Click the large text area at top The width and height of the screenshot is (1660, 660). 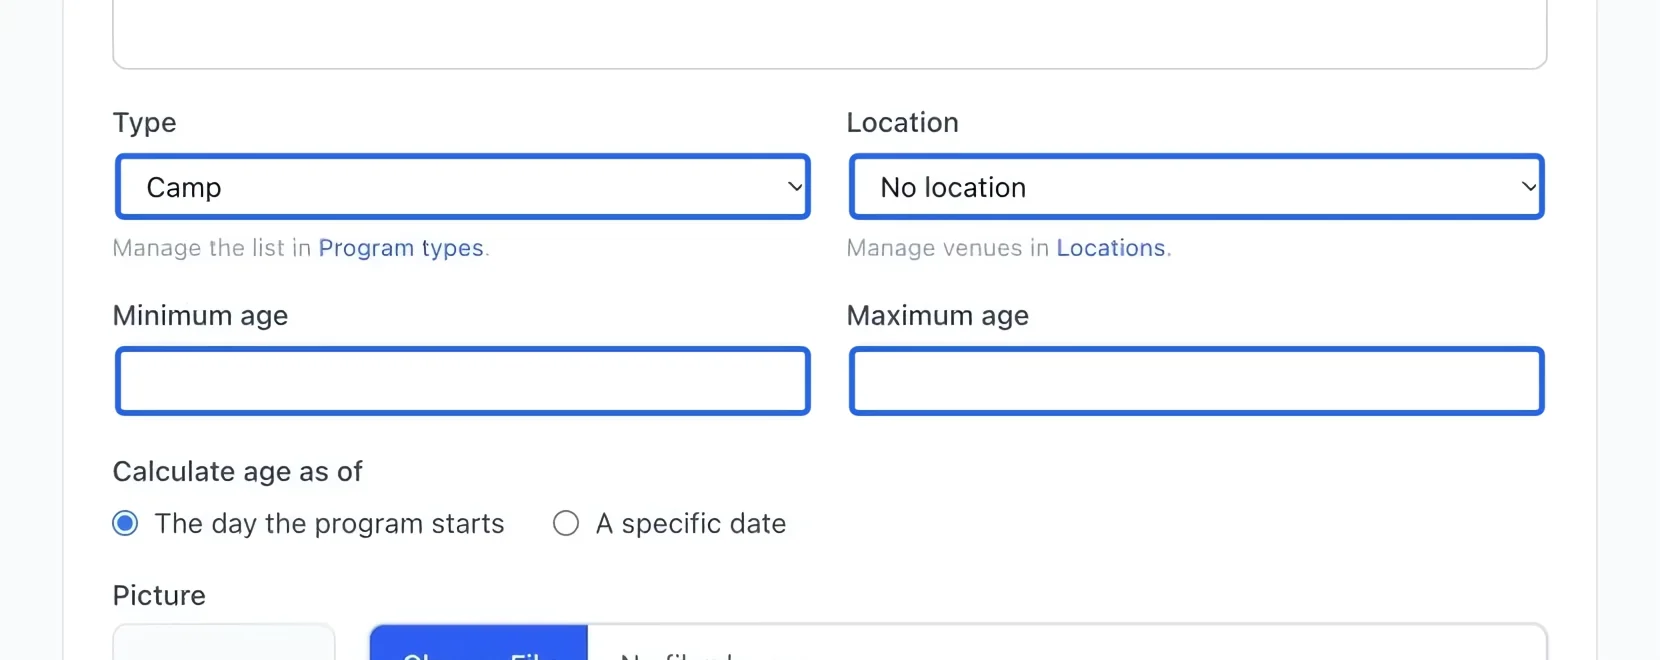830,34
